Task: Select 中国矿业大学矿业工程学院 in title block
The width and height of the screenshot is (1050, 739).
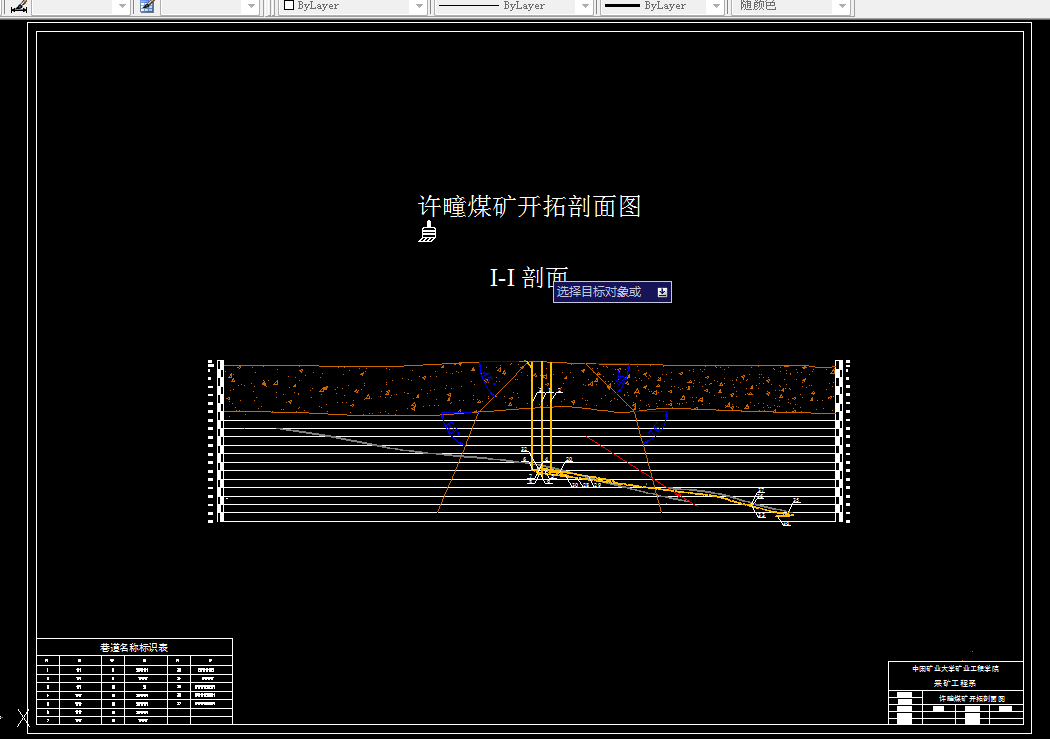Action: [x=956, y=669]
